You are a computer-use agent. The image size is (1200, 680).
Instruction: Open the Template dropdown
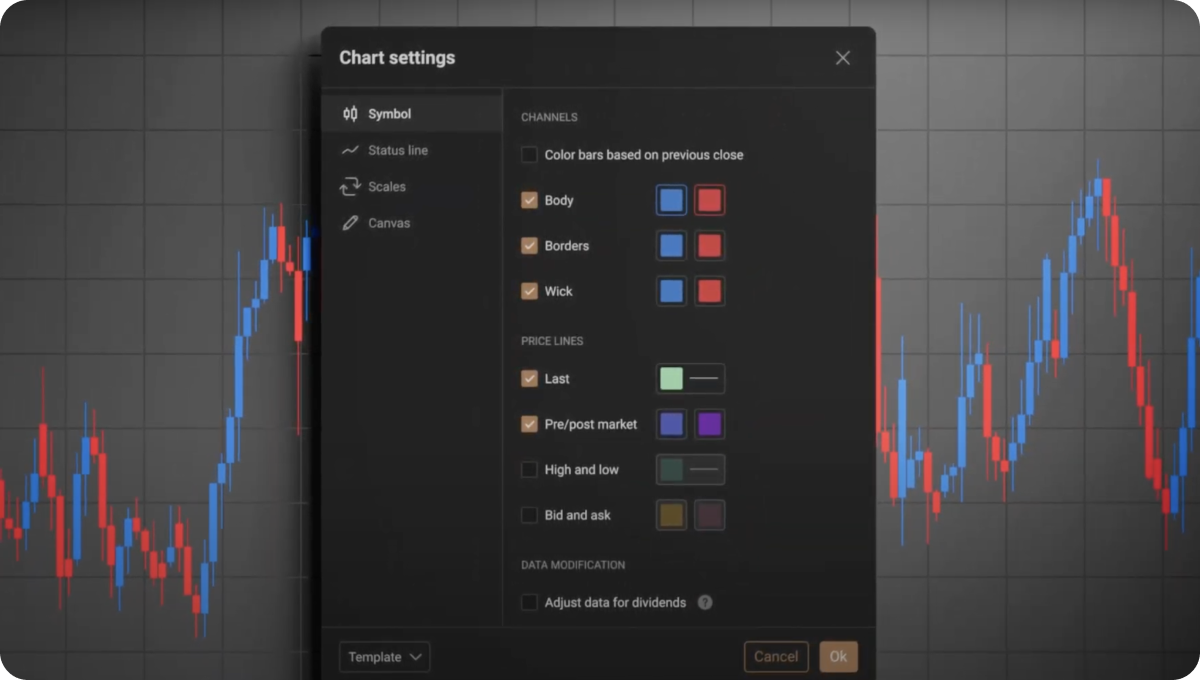coord(384,657)
